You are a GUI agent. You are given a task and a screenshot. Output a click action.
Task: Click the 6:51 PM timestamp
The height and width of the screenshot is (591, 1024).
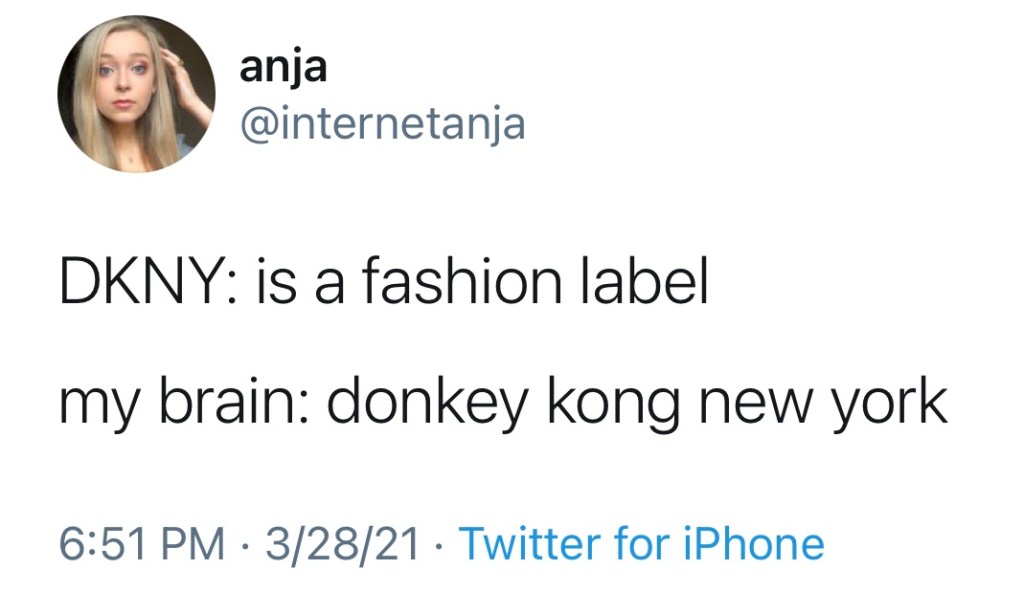point(142,545)
